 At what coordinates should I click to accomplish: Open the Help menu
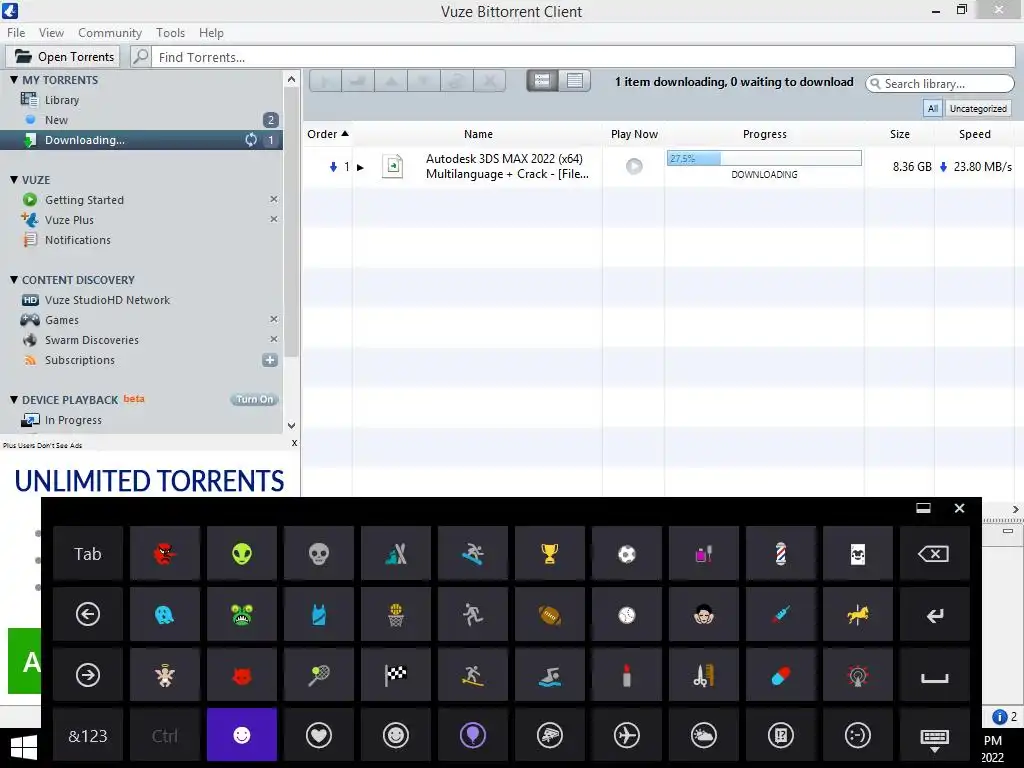pos(211,33)
